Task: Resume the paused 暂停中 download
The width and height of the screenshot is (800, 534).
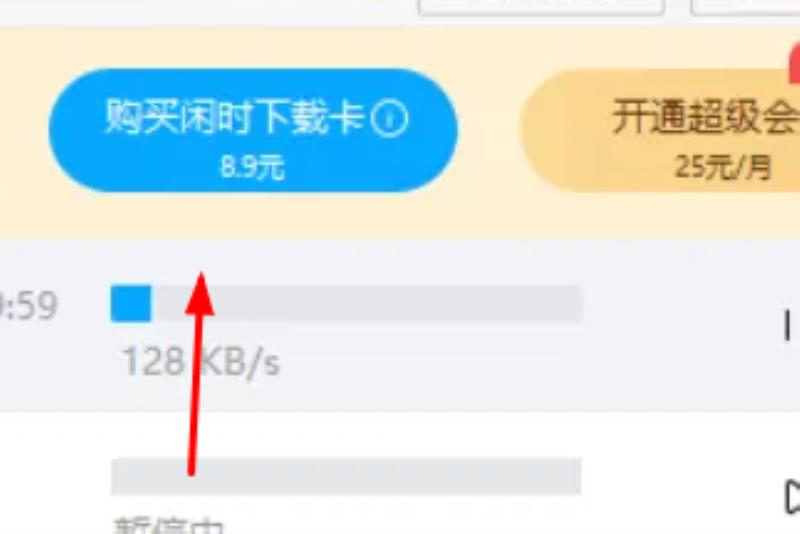Action: (792, 496)
